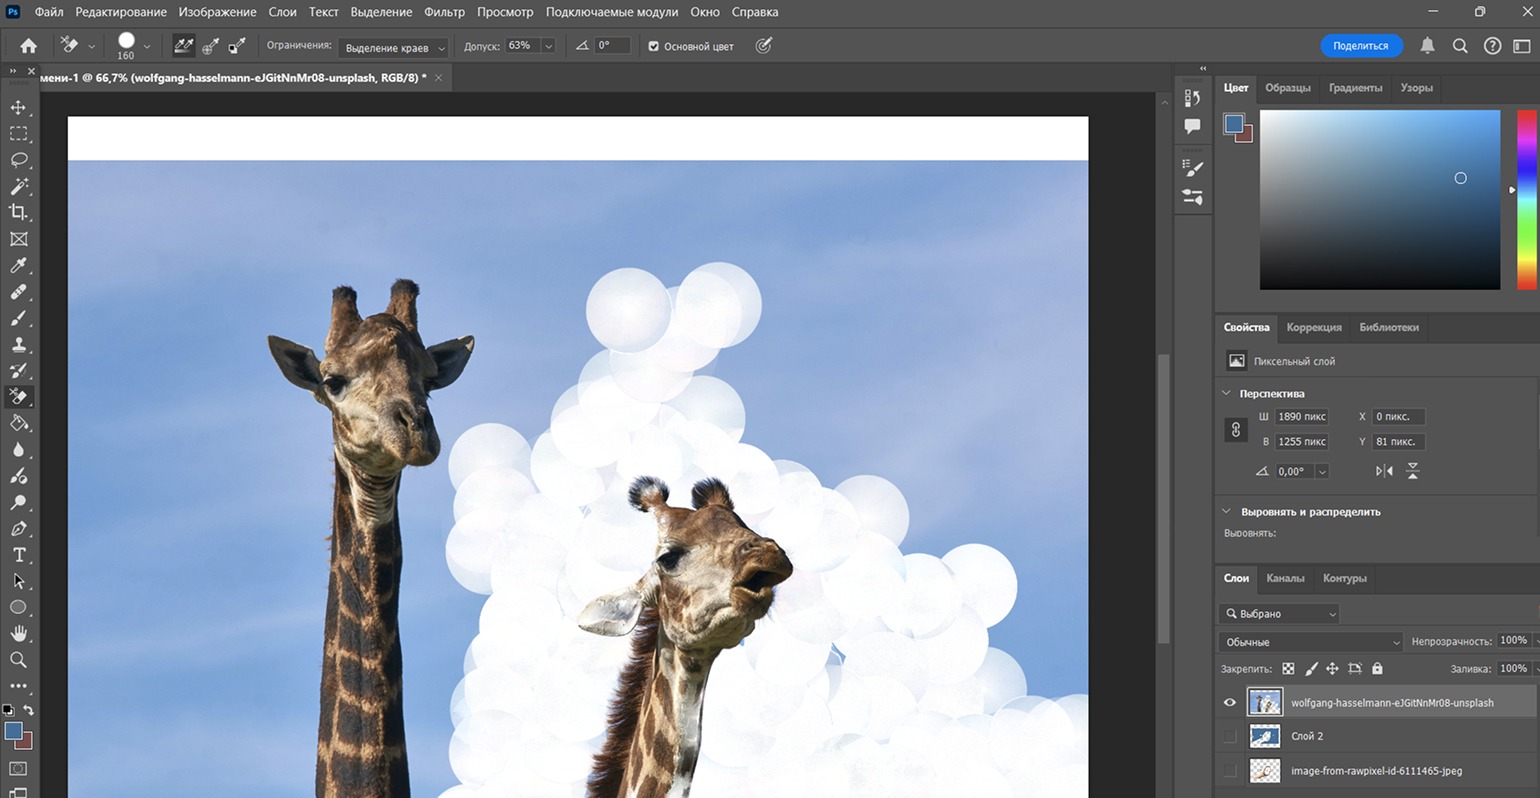Toggle lock all padlock icon
The height and width of the screenshot is (798, 1540).
[x=1377, y=669]
